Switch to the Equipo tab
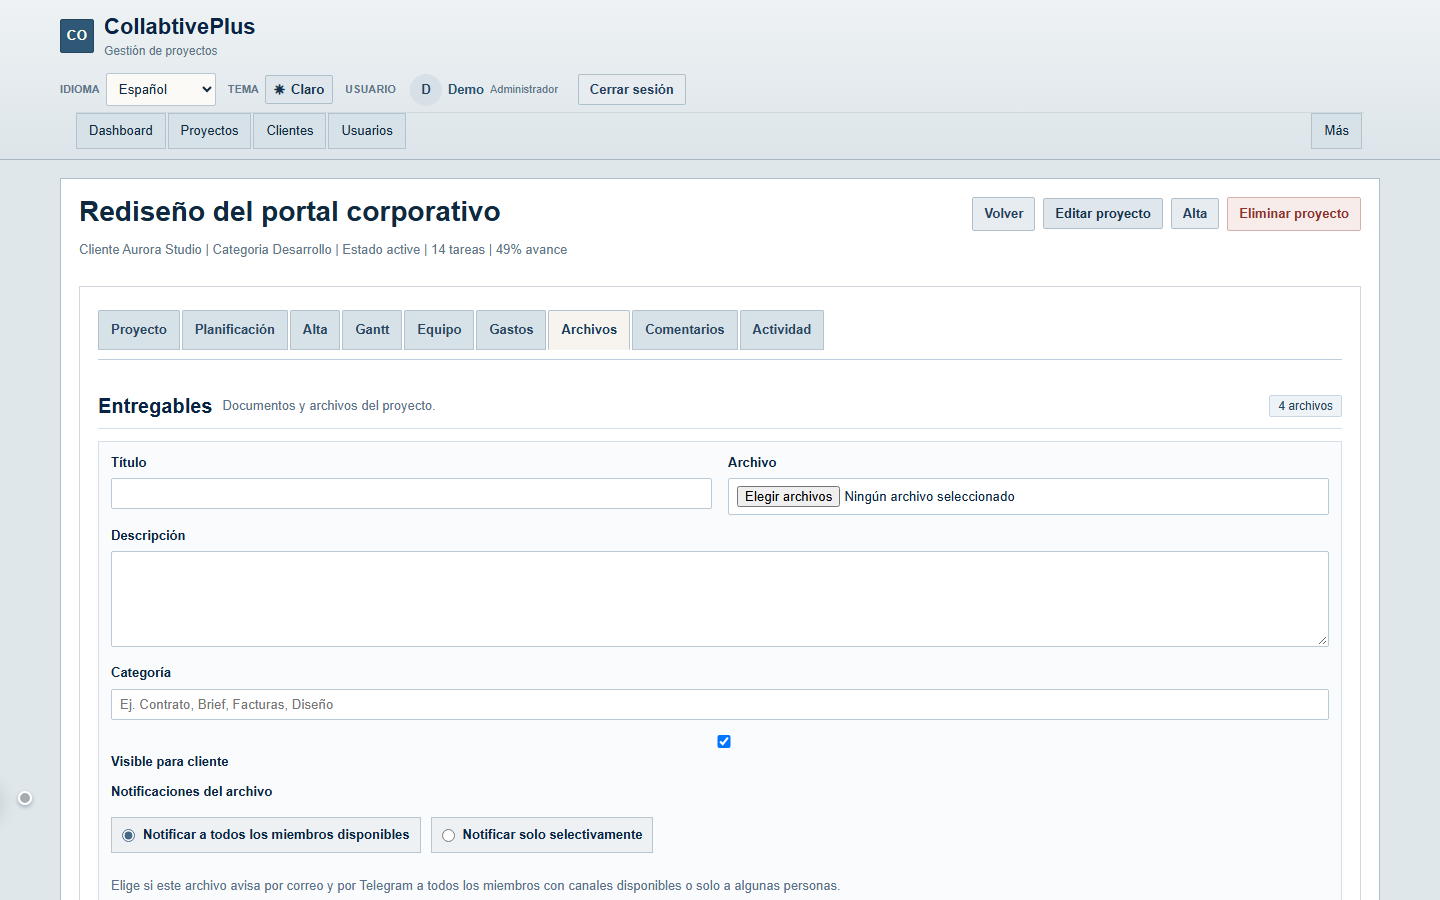This screenshot has width=1440, height=900. point(439,330)
